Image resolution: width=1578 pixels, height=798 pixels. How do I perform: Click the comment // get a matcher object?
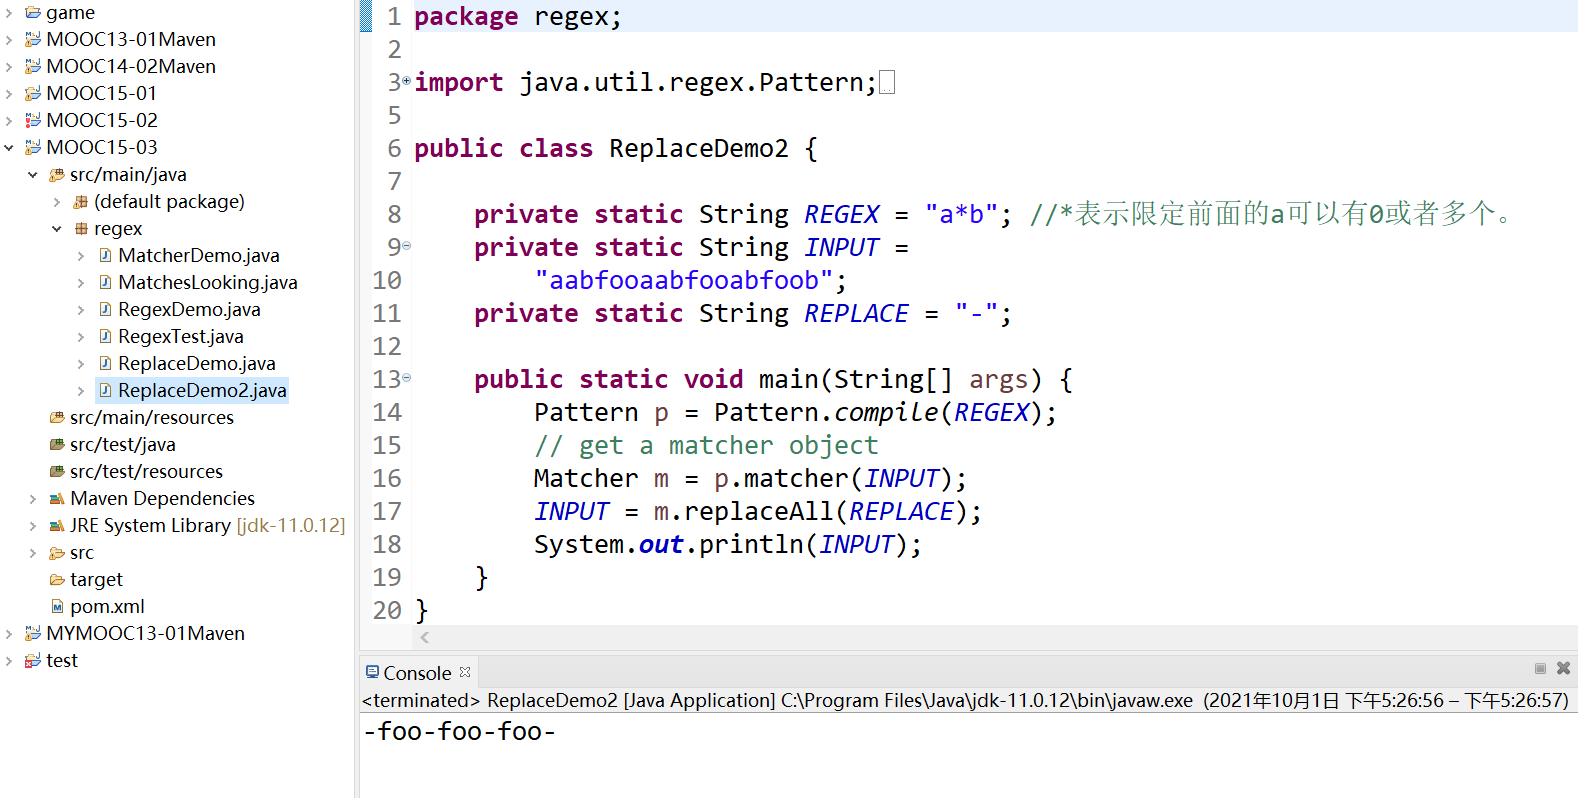(706, 445)
